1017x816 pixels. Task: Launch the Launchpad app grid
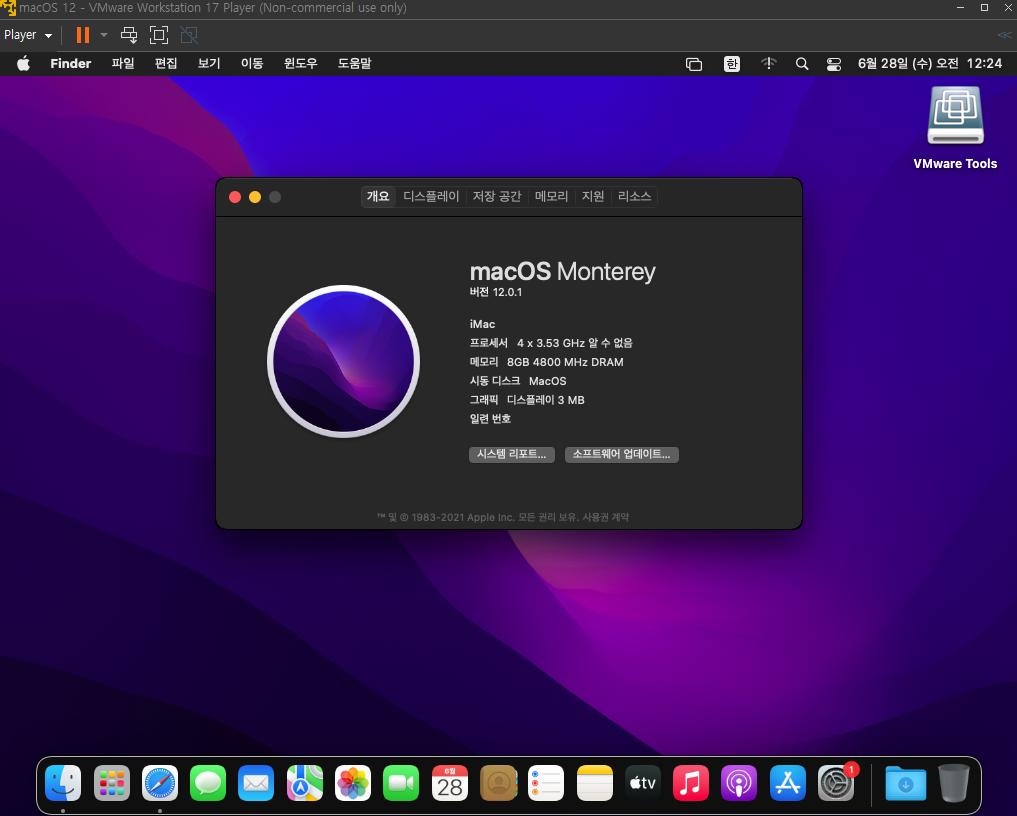click(112, 783)
